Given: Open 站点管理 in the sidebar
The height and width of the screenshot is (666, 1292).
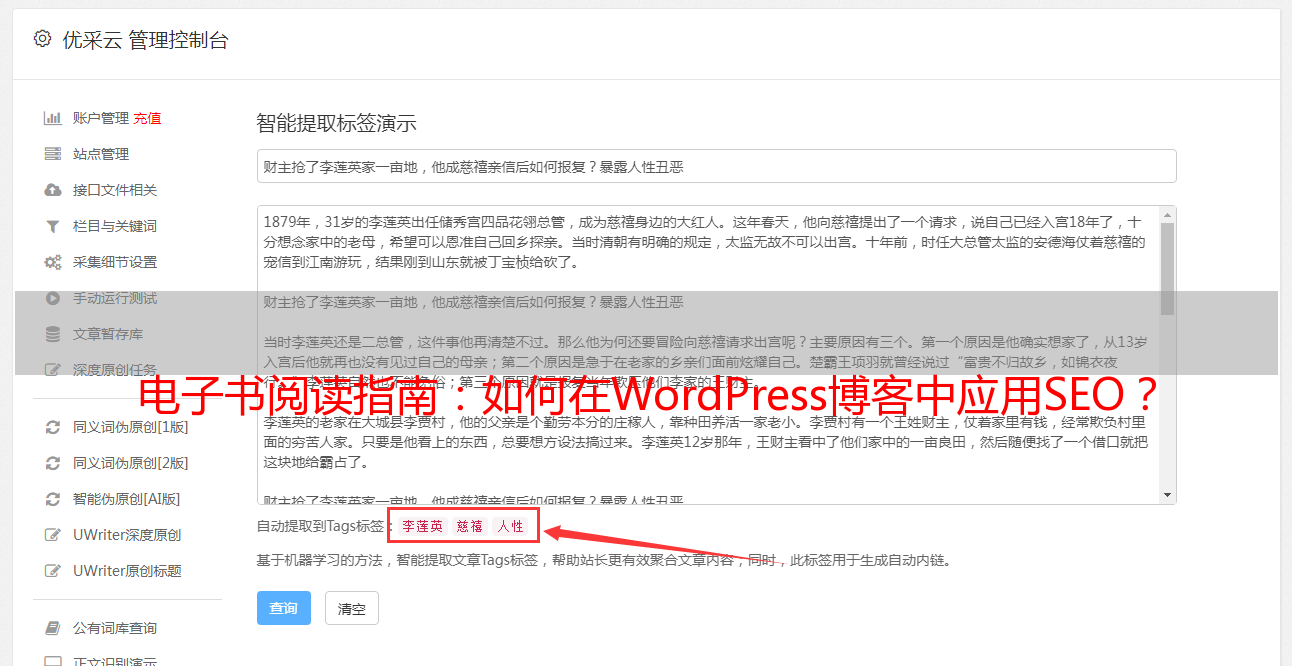Looking at the screenshot, I should pyautogui.click(x=101, y=154).
